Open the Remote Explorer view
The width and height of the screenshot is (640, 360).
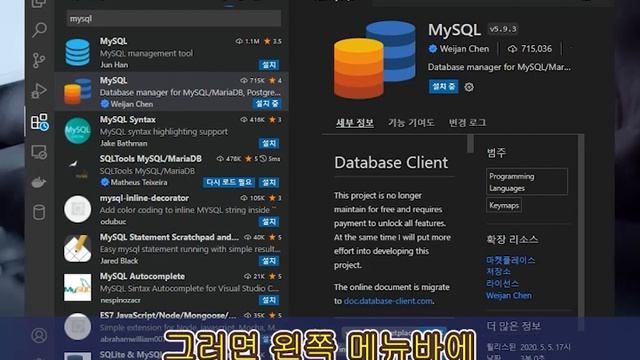(x=39, y=152)
